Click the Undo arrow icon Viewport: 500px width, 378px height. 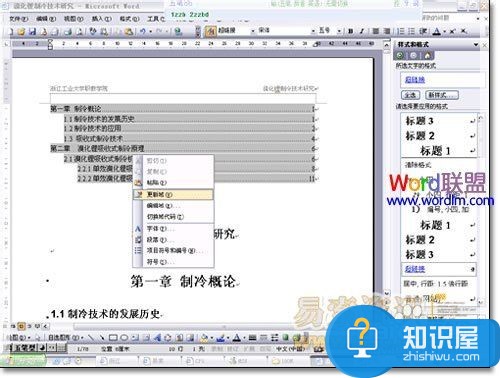[x=143, y=32]
